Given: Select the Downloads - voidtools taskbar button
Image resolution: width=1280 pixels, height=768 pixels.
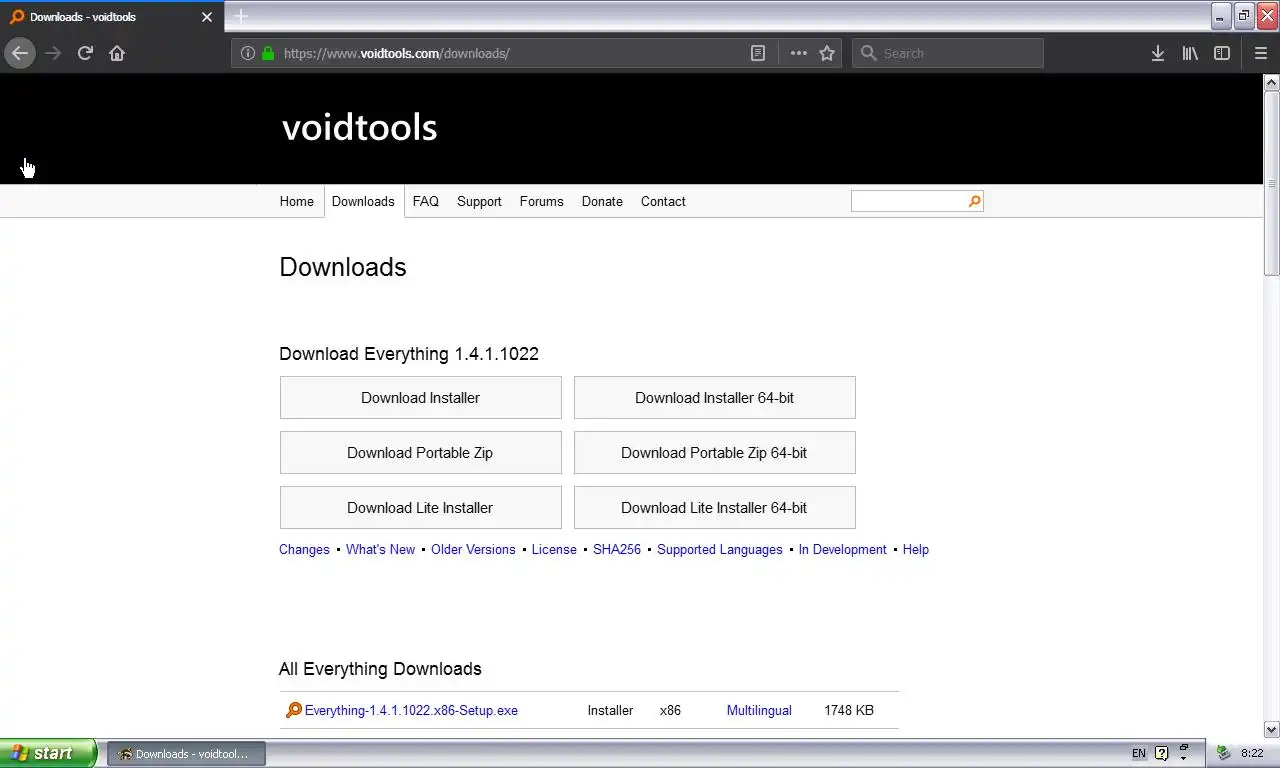Looking at the screenshot, I should 187,753.
